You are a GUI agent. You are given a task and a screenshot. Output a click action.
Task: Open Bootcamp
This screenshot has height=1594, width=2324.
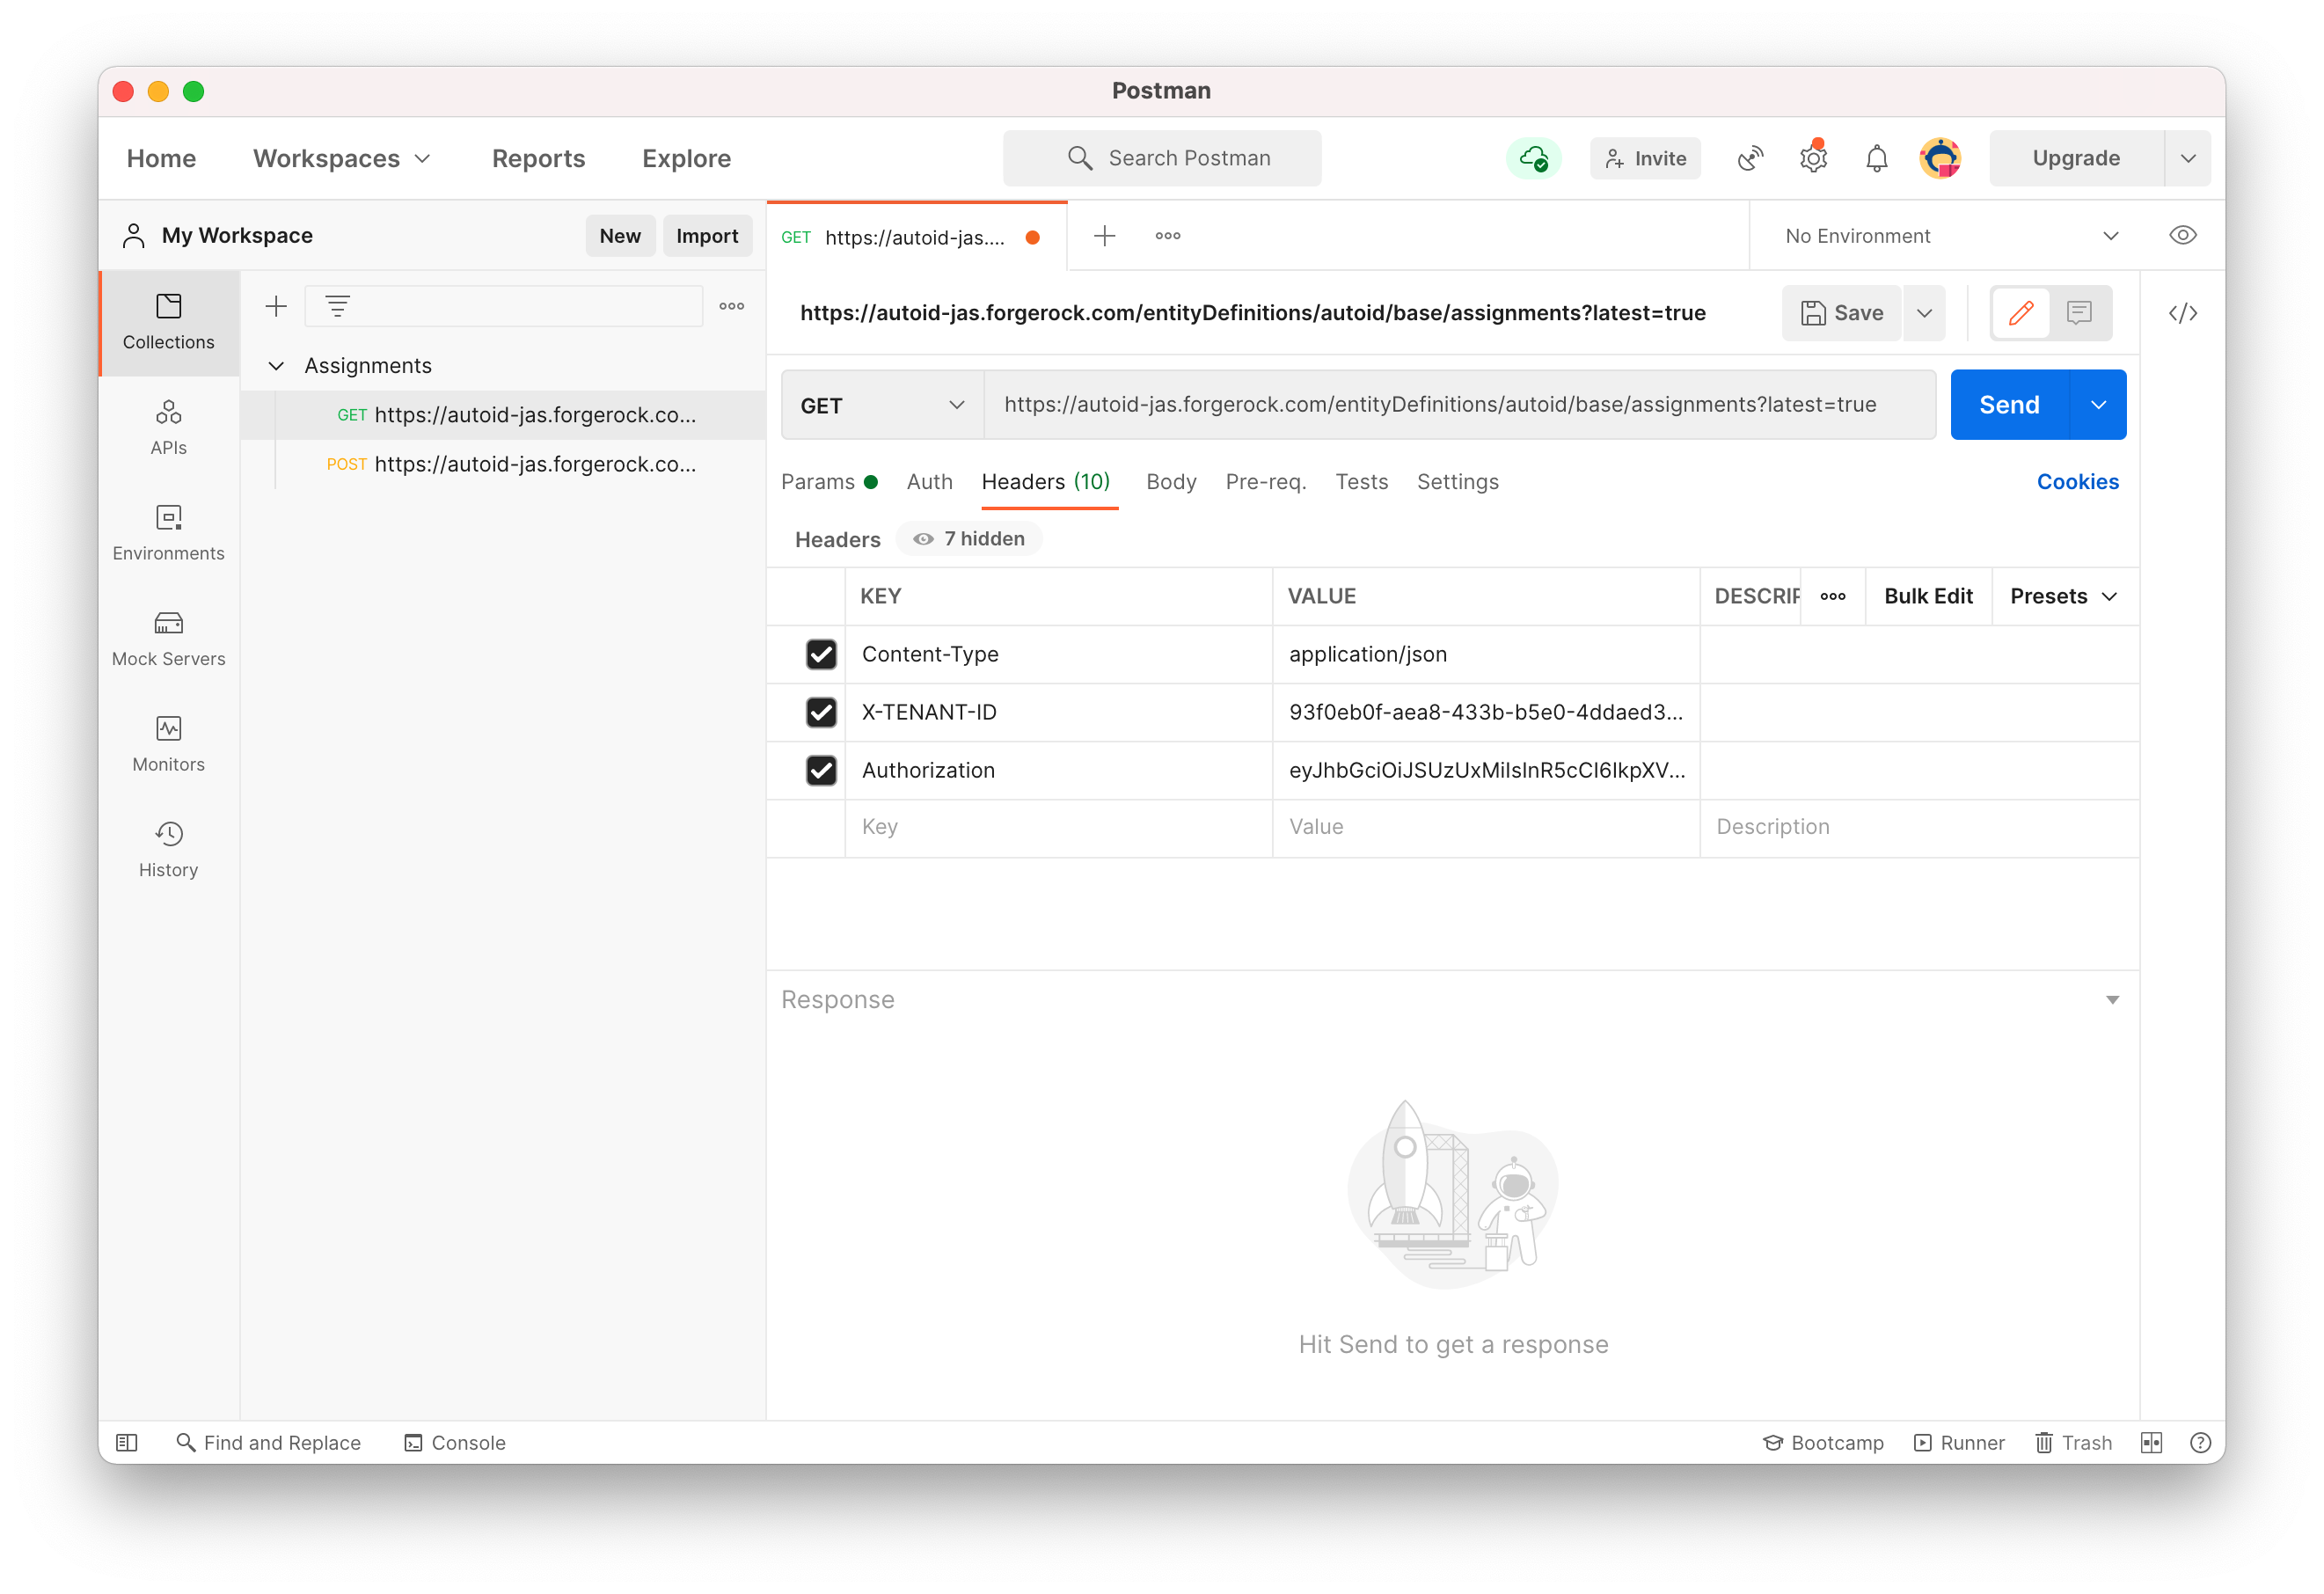click(1823, 1442)
